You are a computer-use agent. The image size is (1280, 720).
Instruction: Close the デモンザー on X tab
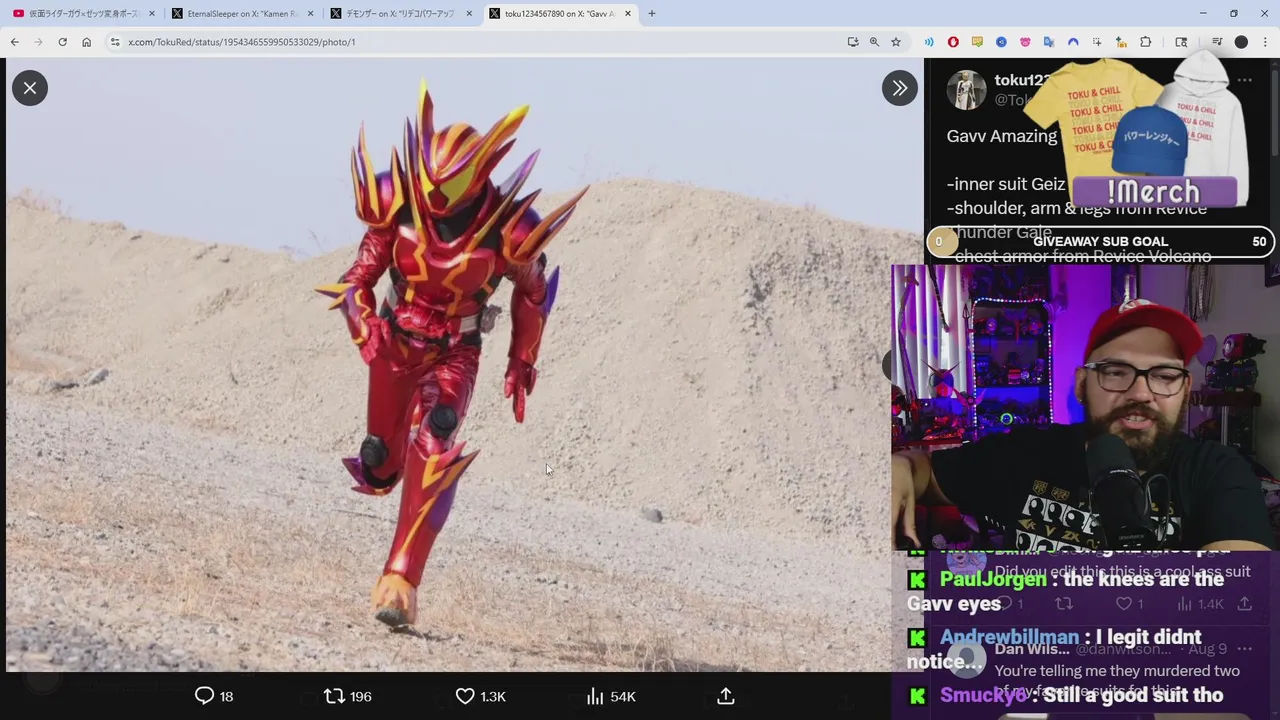pos(469,14)
